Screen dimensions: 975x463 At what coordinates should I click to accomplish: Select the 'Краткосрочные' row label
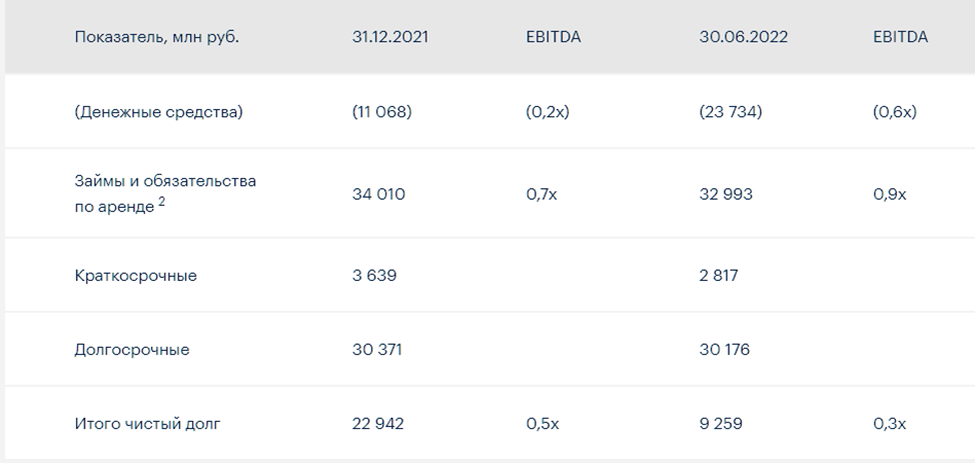[x=136, y=275]
